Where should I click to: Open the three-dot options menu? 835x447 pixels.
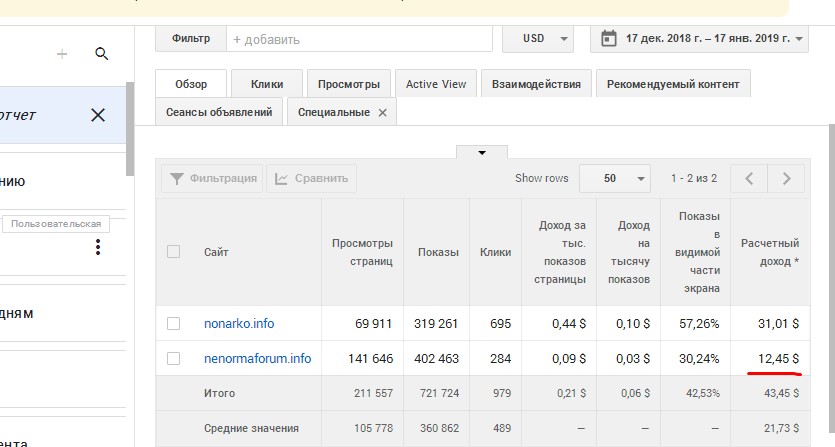tap(98, 247)
